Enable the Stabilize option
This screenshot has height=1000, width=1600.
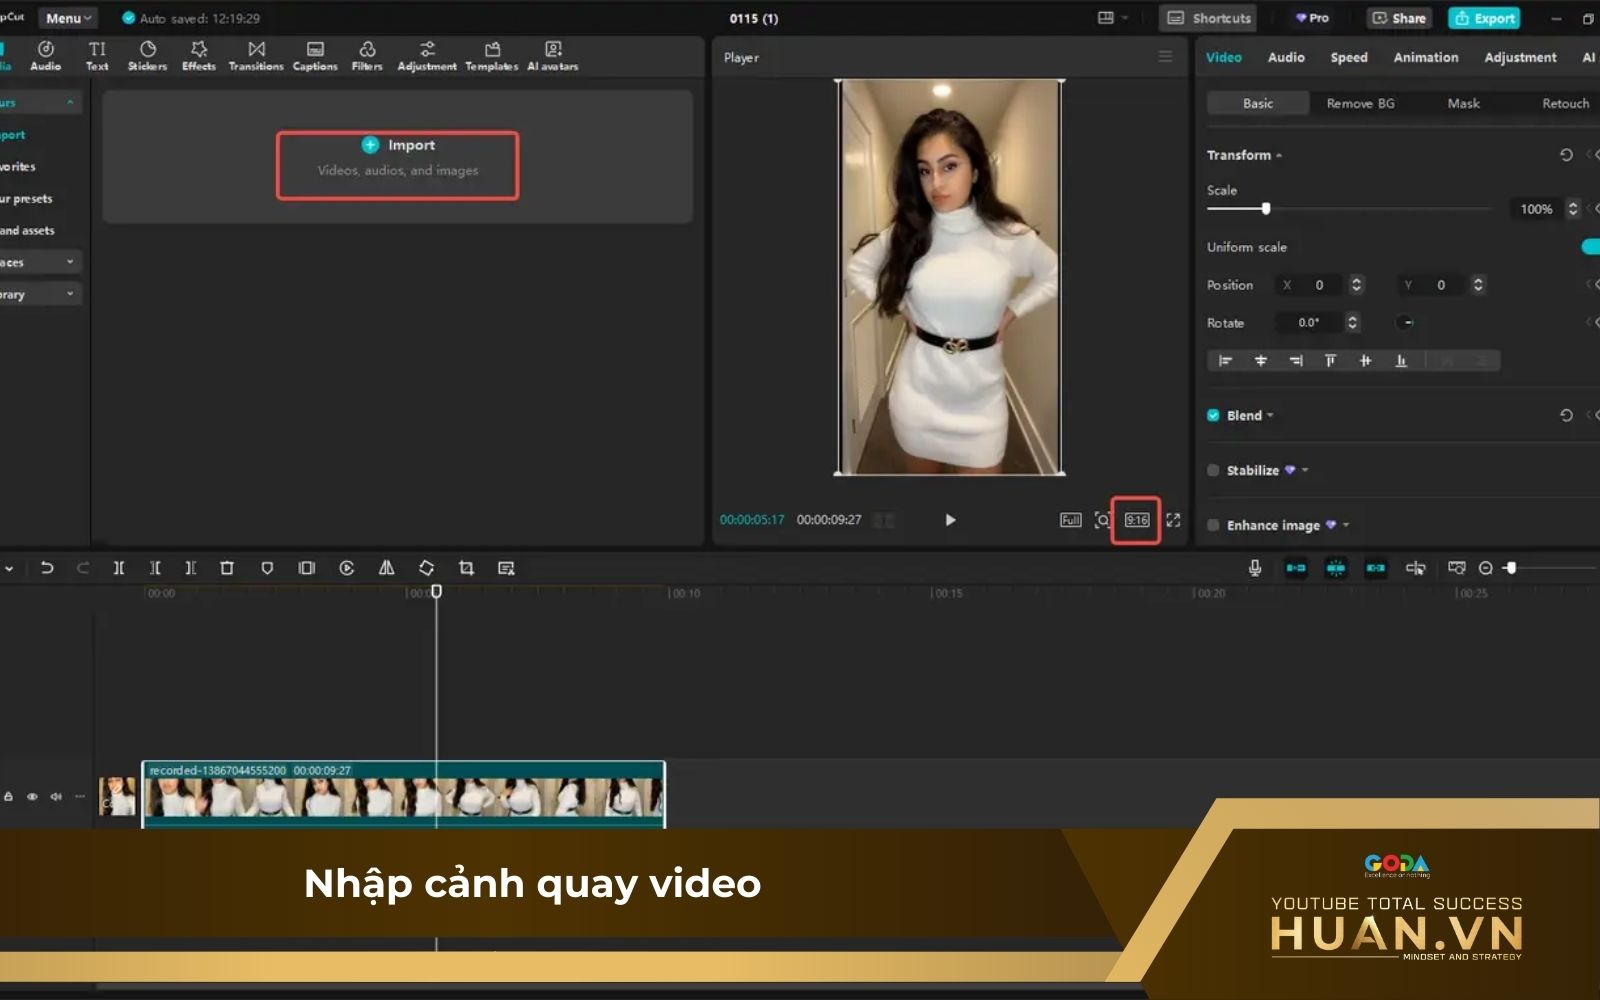click(x=1213, y=469)
